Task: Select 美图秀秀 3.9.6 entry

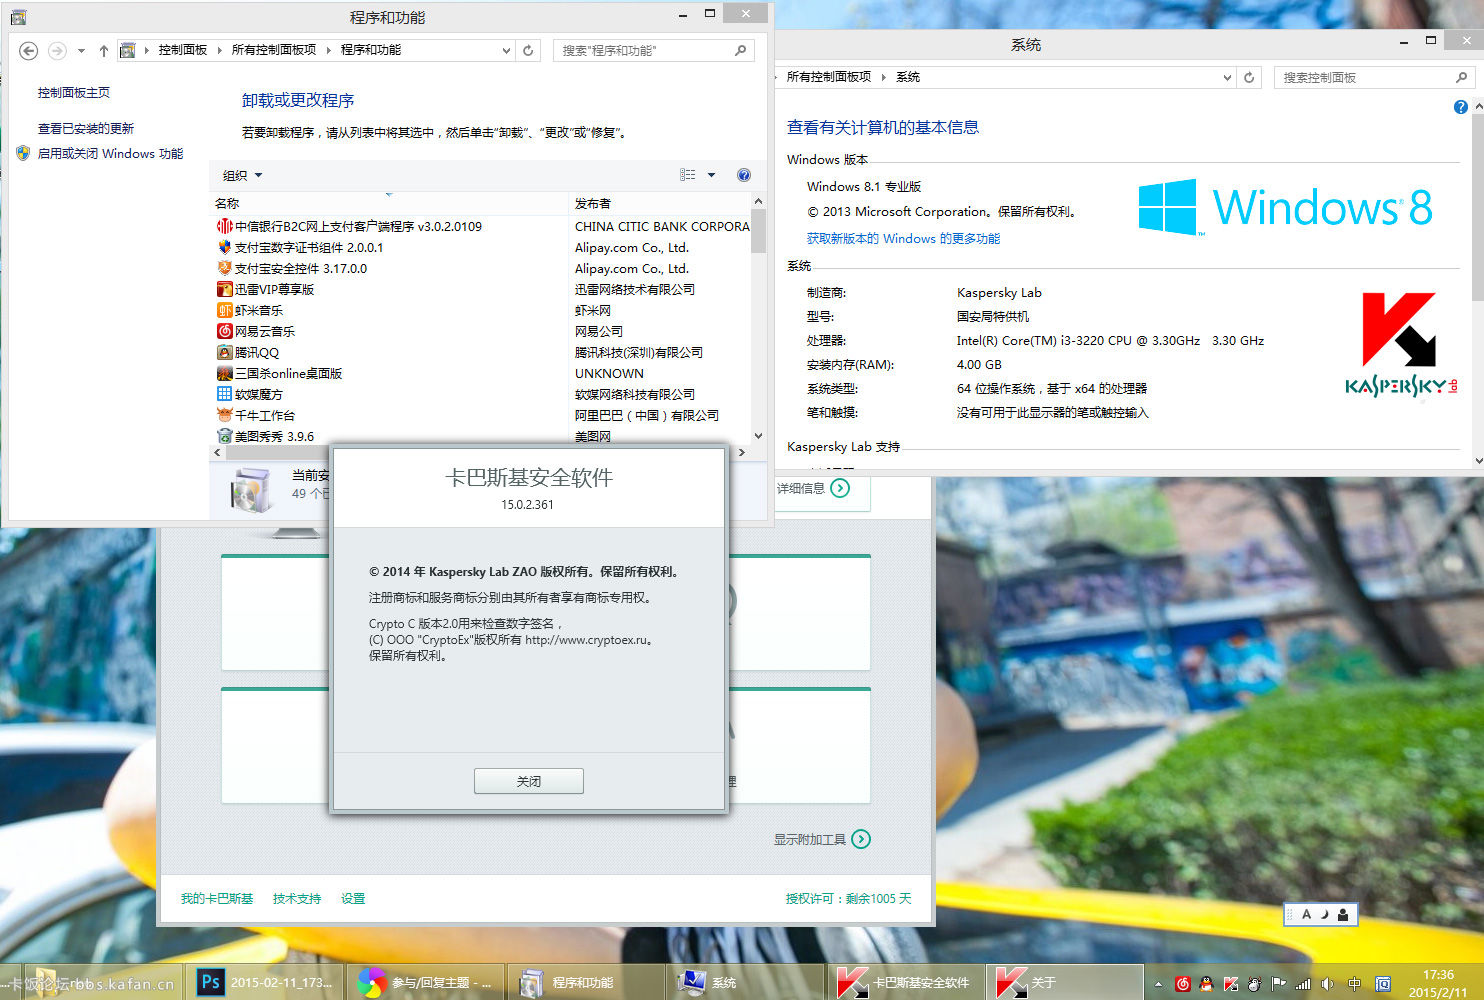Action: click(480, 436)
